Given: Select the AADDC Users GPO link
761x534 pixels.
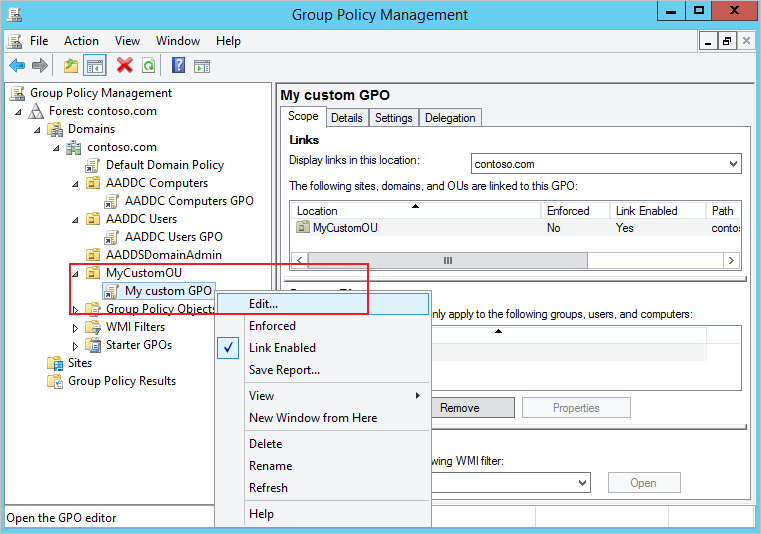Looking at the screenshot, I should coord(174,237).
